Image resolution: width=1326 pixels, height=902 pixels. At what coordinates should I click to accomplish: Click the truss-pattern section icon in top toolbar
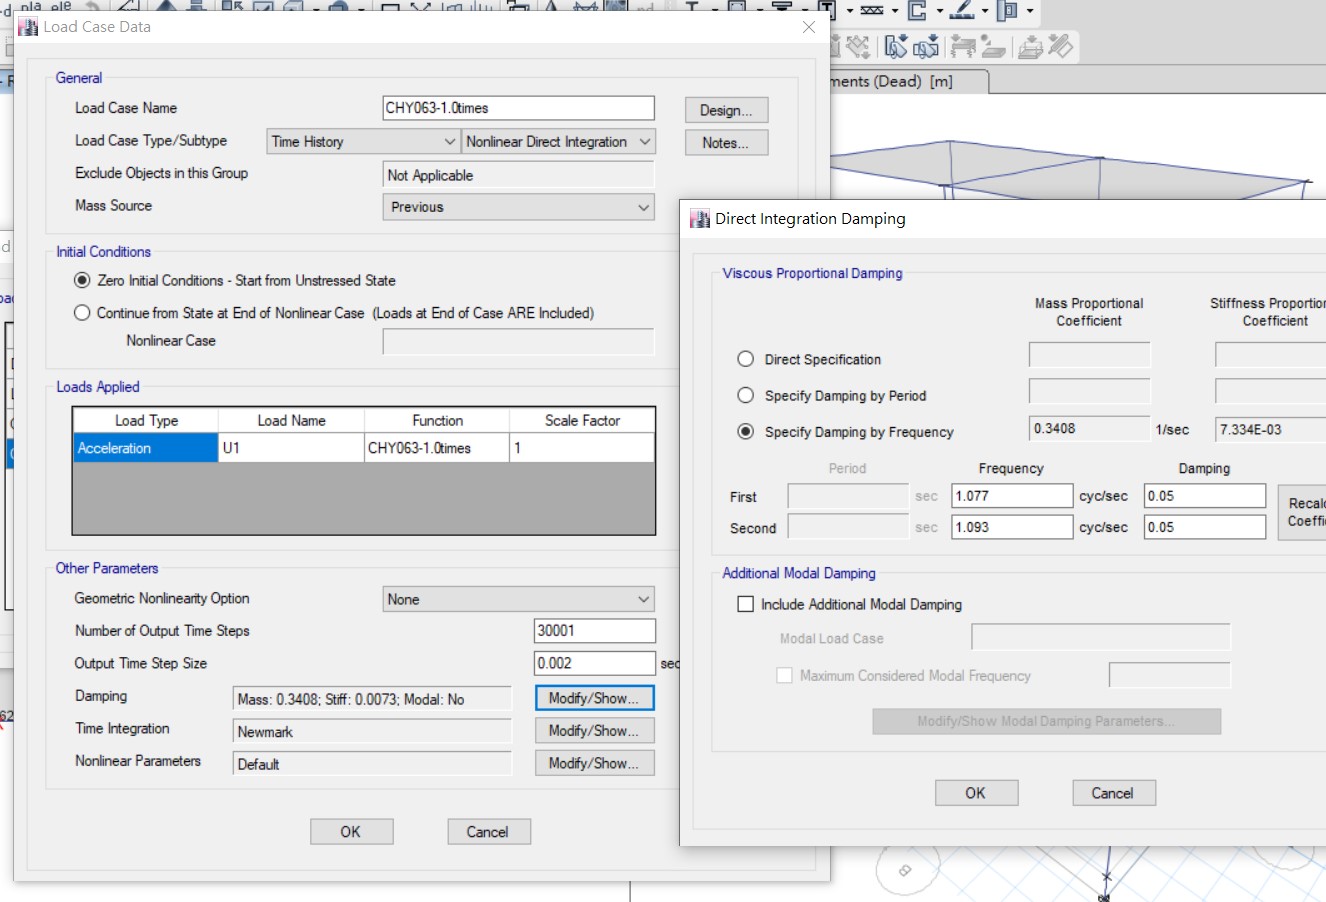pyautogui.click(x=872, y=10)
